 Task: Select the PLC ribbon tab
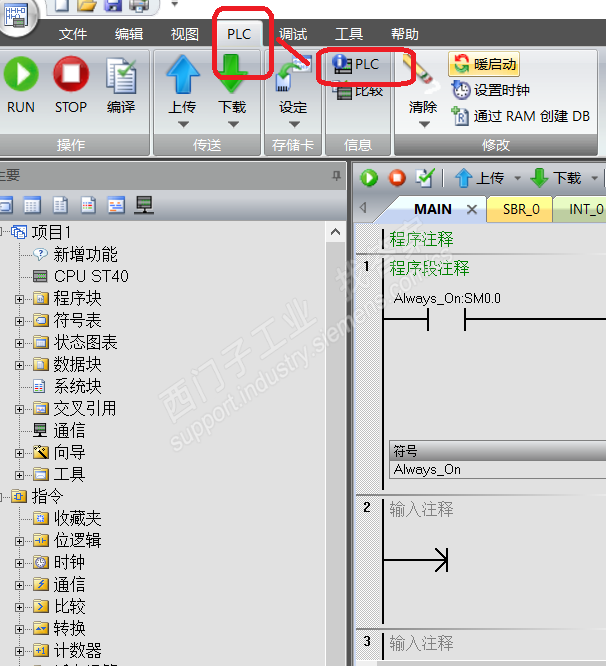pyautogui.click(x=239, y=34)
